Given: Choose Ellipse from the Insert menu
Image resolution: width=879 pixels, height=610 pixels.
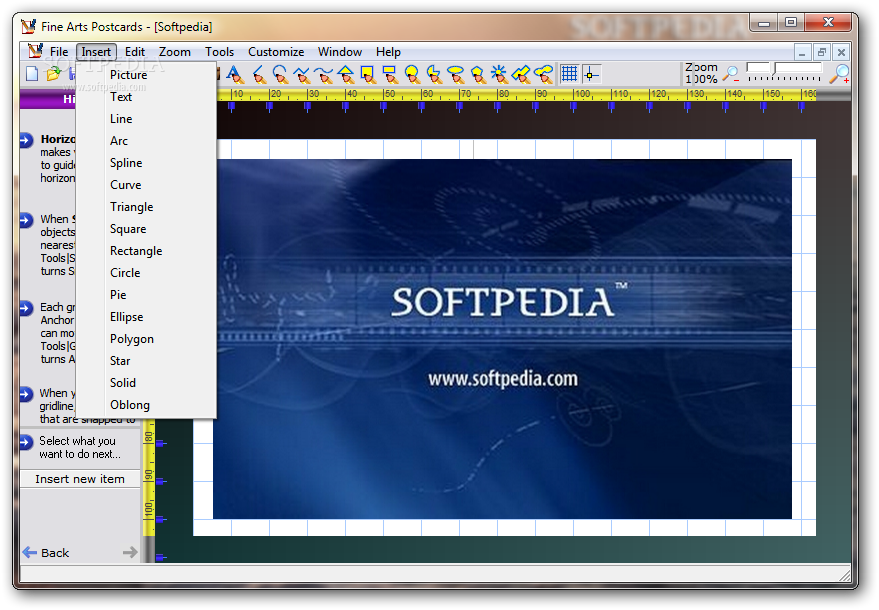Looking at the screenshot, I should (x=146, y=317).
